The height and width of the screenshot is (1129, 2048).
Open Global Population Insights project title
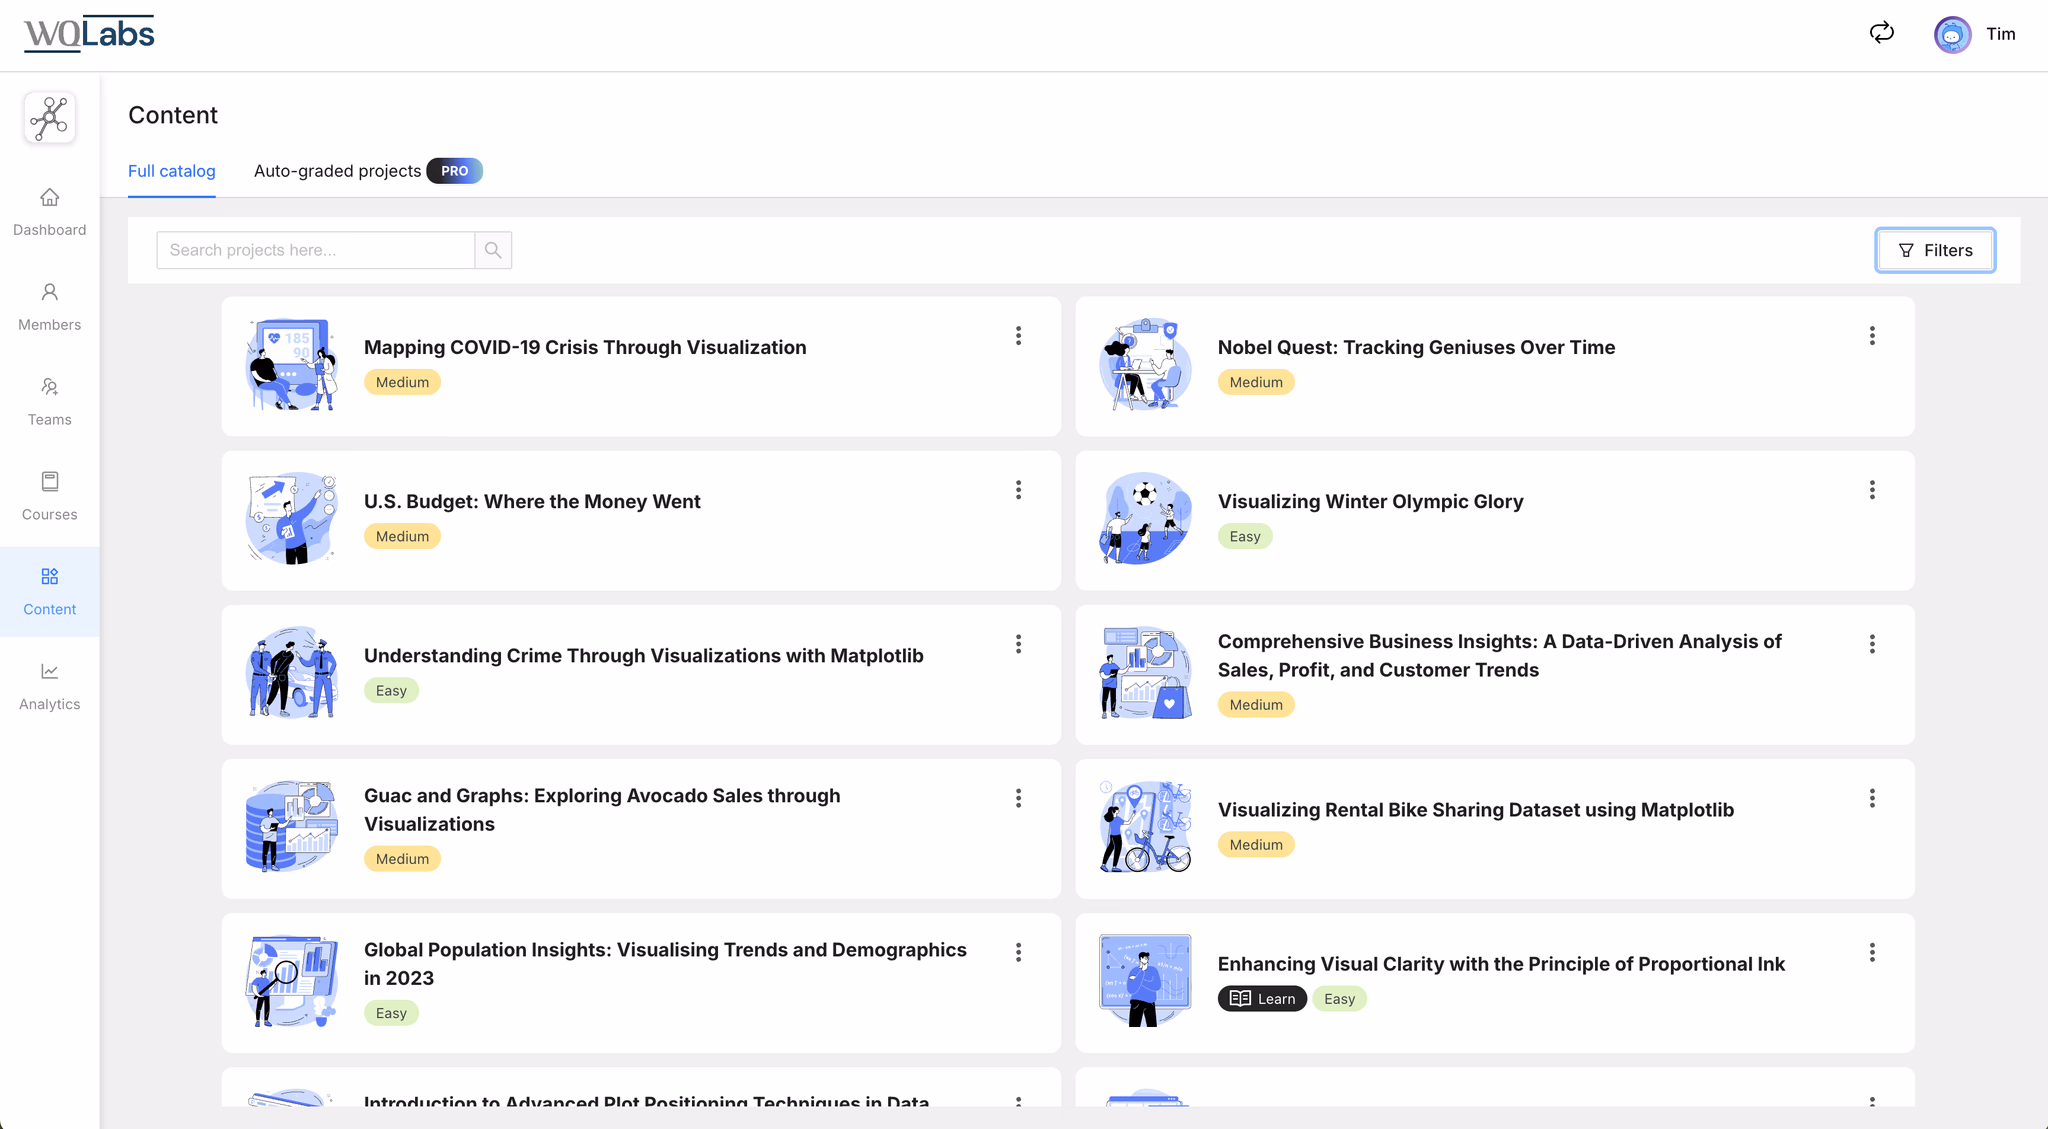[x=665, y=964]
